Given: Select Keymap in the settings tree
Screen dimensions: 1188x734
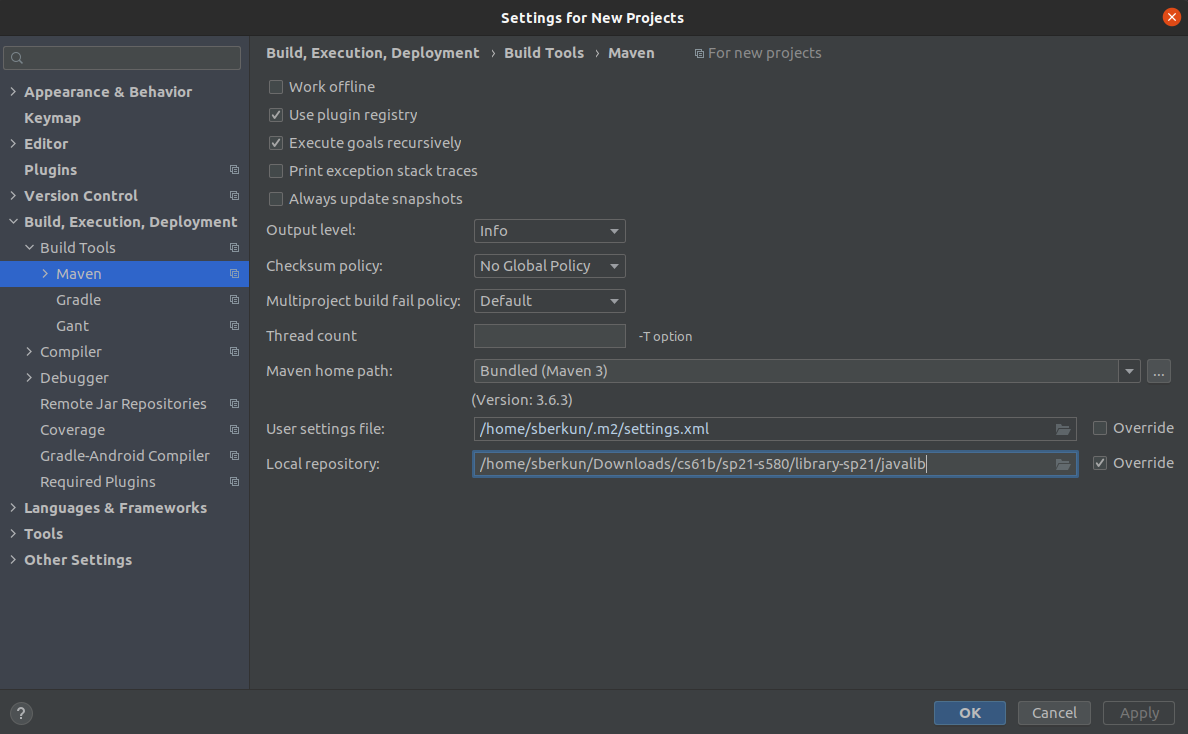Looking at the screenshot, I should pos(52,118).
